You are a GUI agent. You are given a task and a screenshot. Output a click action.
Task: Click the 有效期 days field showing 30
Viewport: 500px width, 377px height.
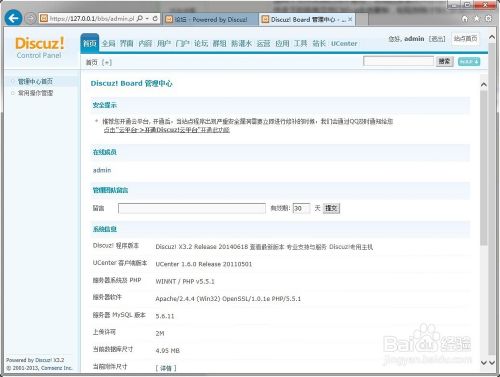(301, 208)
